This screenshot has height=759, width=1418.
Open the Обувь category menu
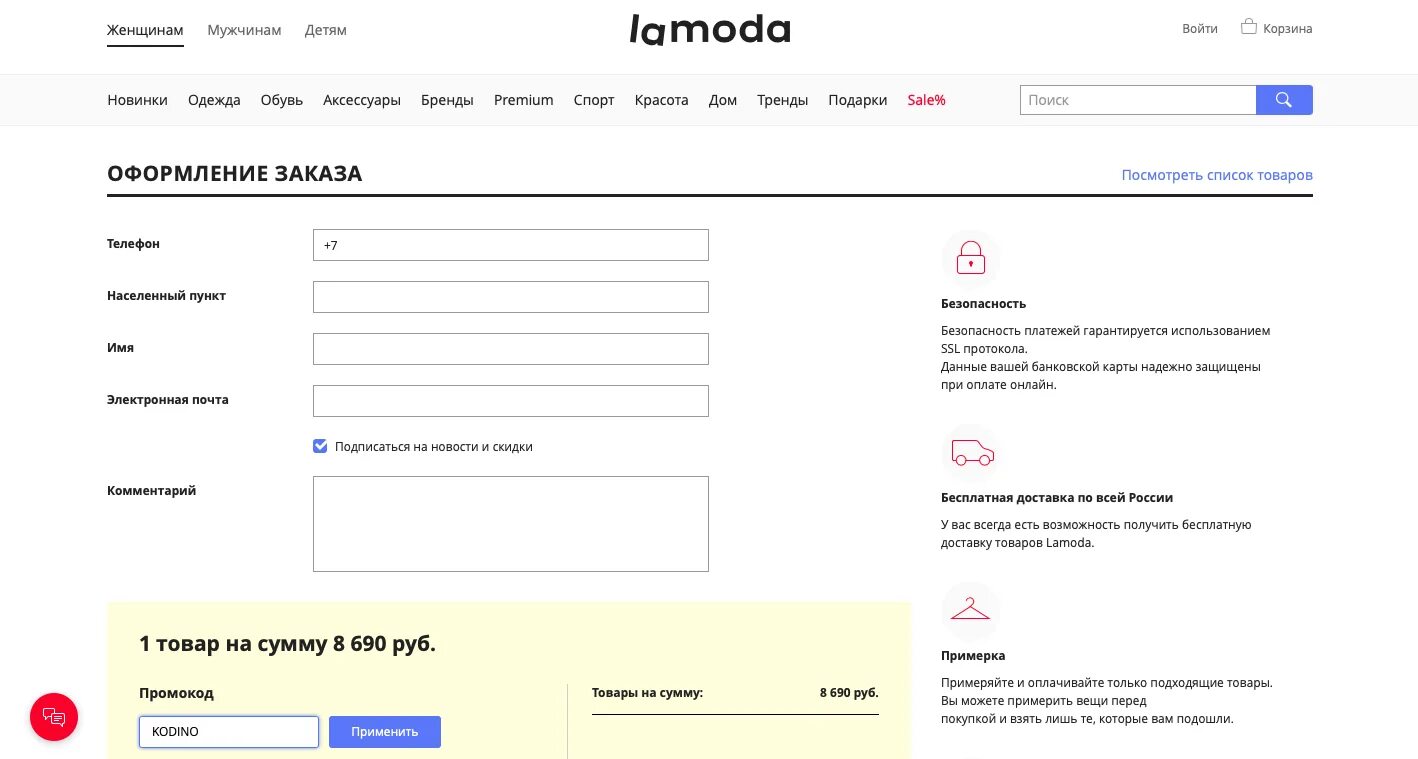click(x=282, y=100)
